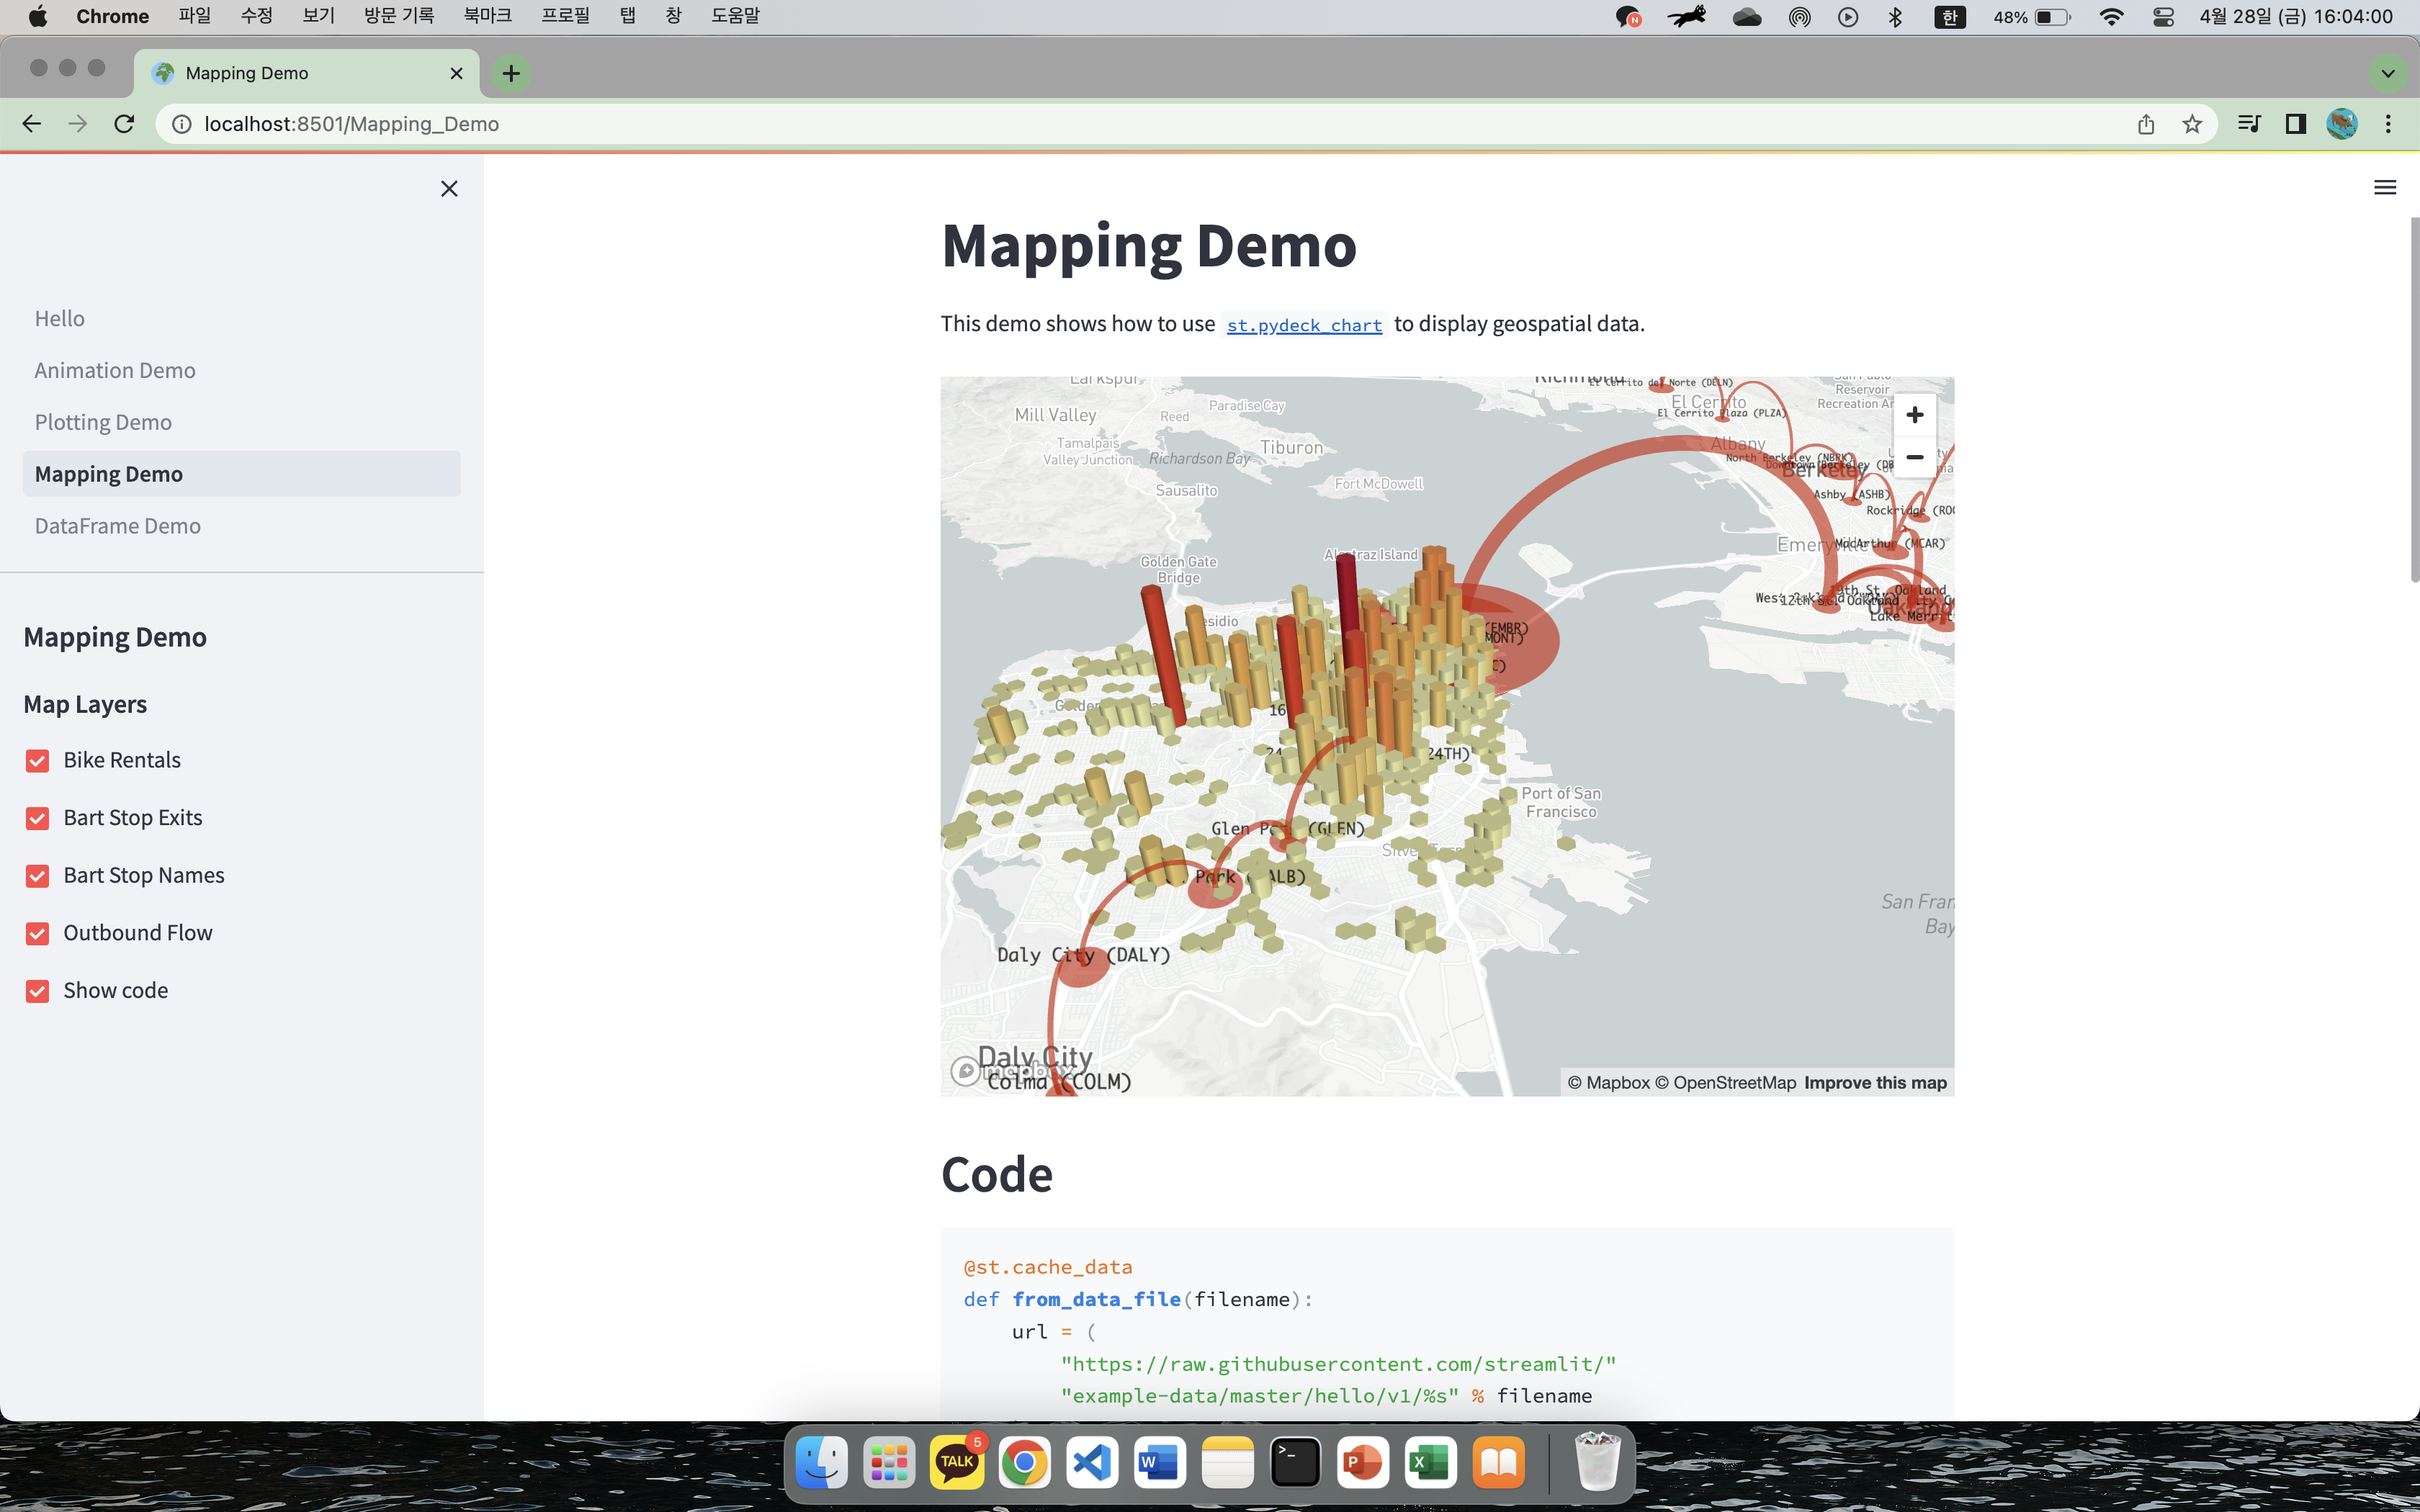Open the 북마크 menu in the menu bar

click(487, 16)
